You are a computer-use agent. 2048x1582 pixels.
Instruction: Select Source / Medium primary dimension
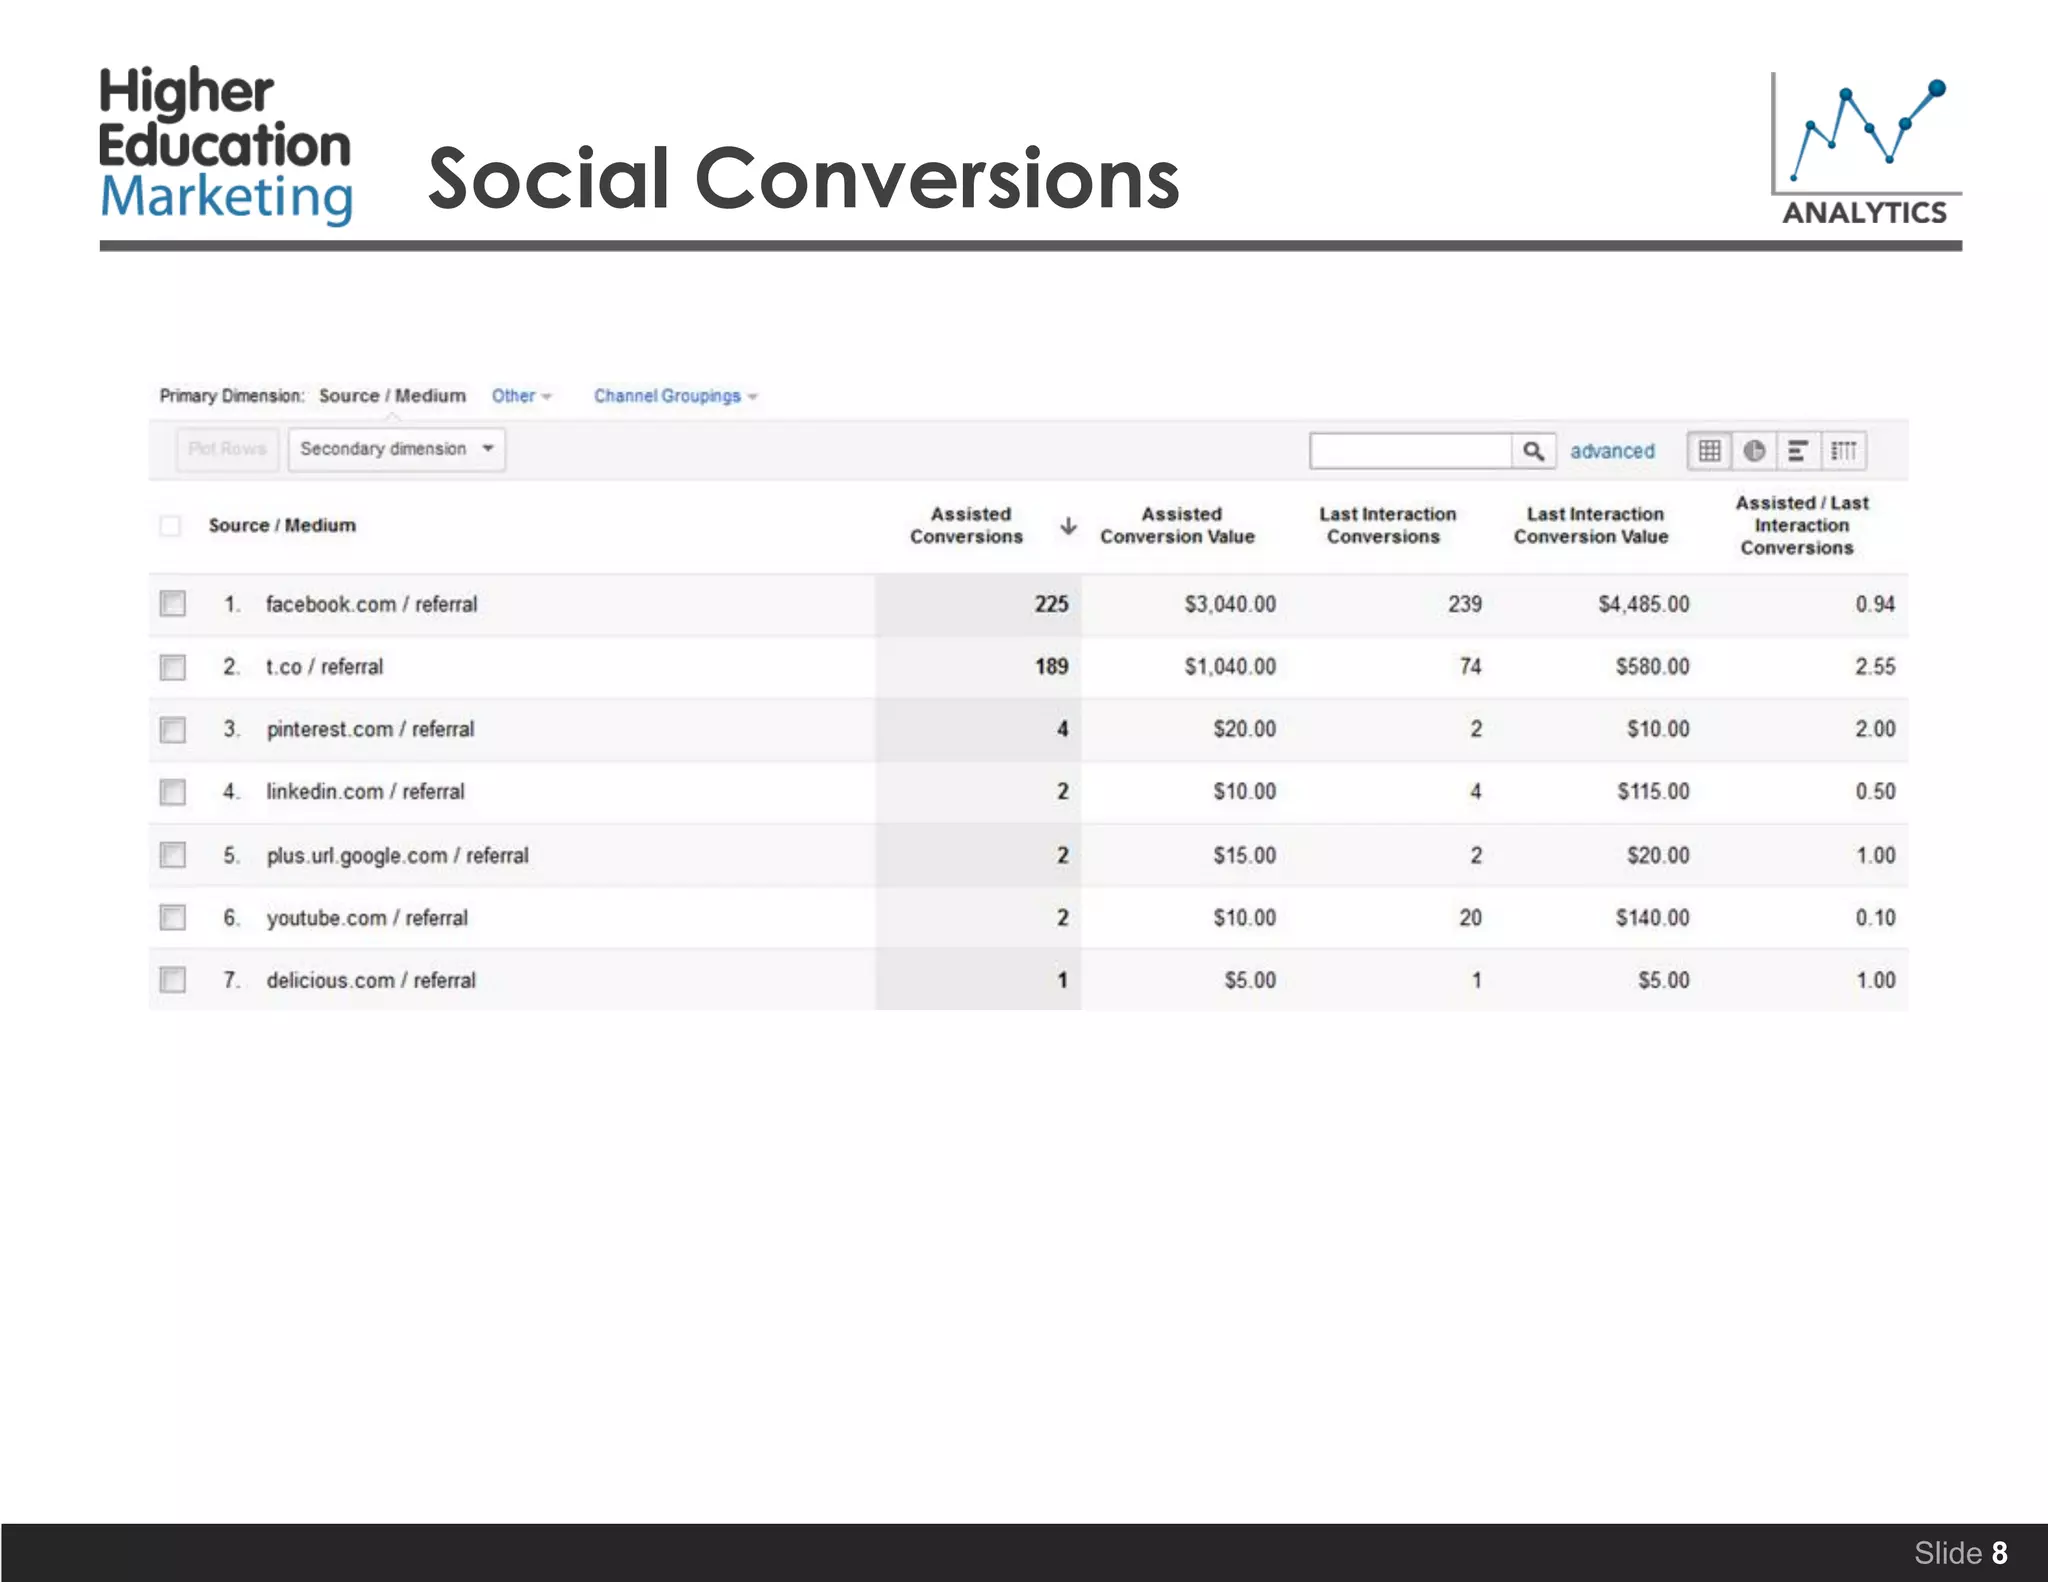pyautogui.click(x=392, y=396)
